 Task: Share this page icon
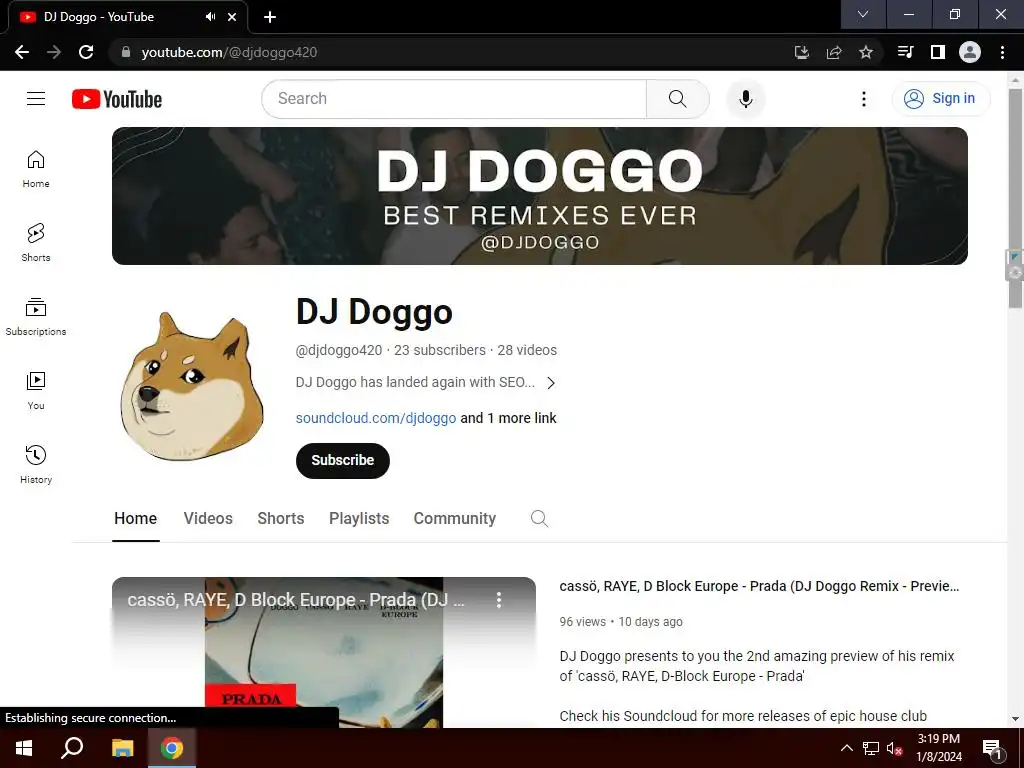(833, 52)
